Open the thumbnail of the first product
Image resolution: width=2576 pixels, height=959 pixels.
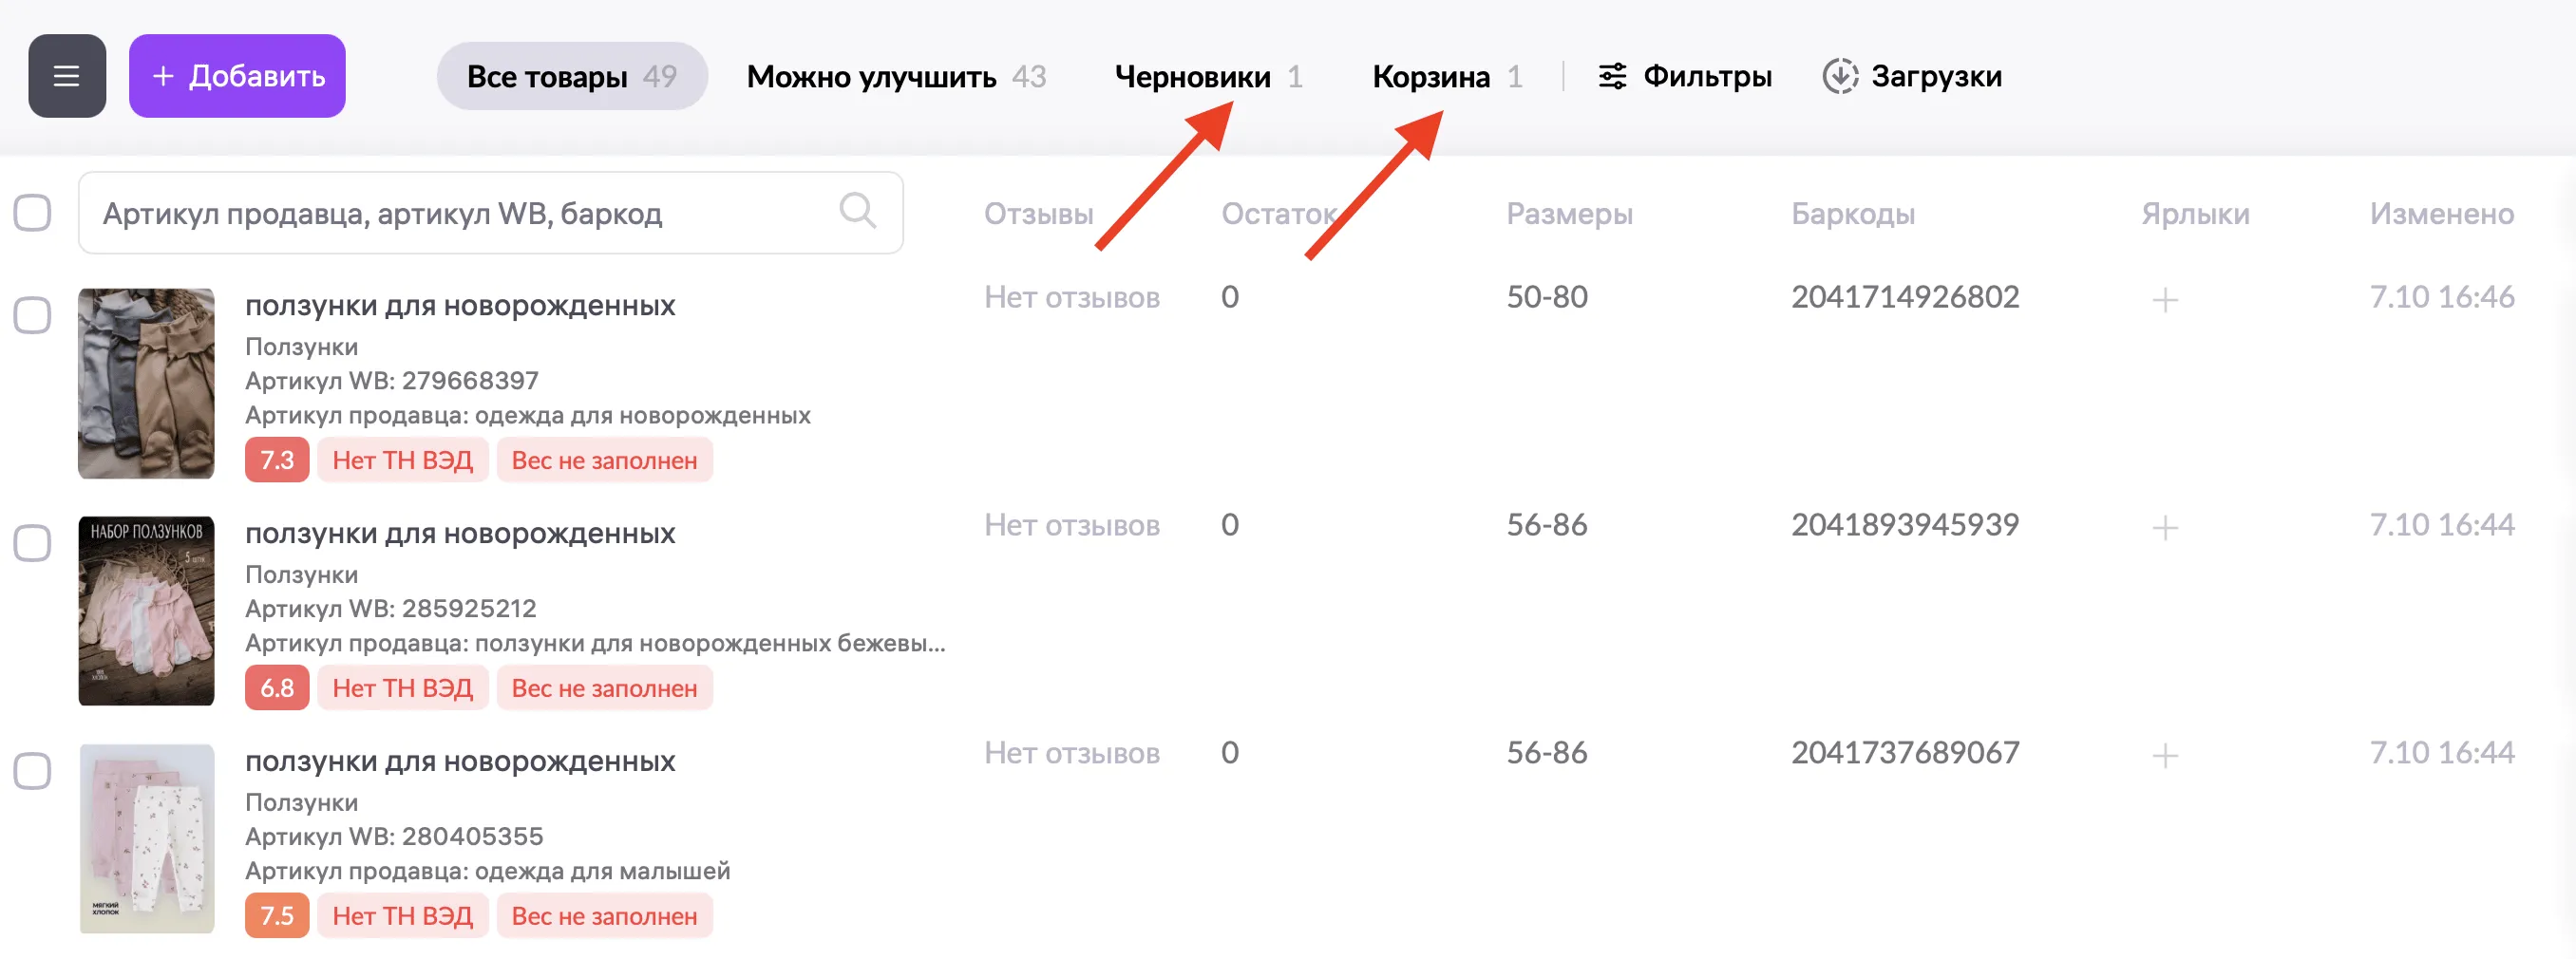click(x=146, y=384)
